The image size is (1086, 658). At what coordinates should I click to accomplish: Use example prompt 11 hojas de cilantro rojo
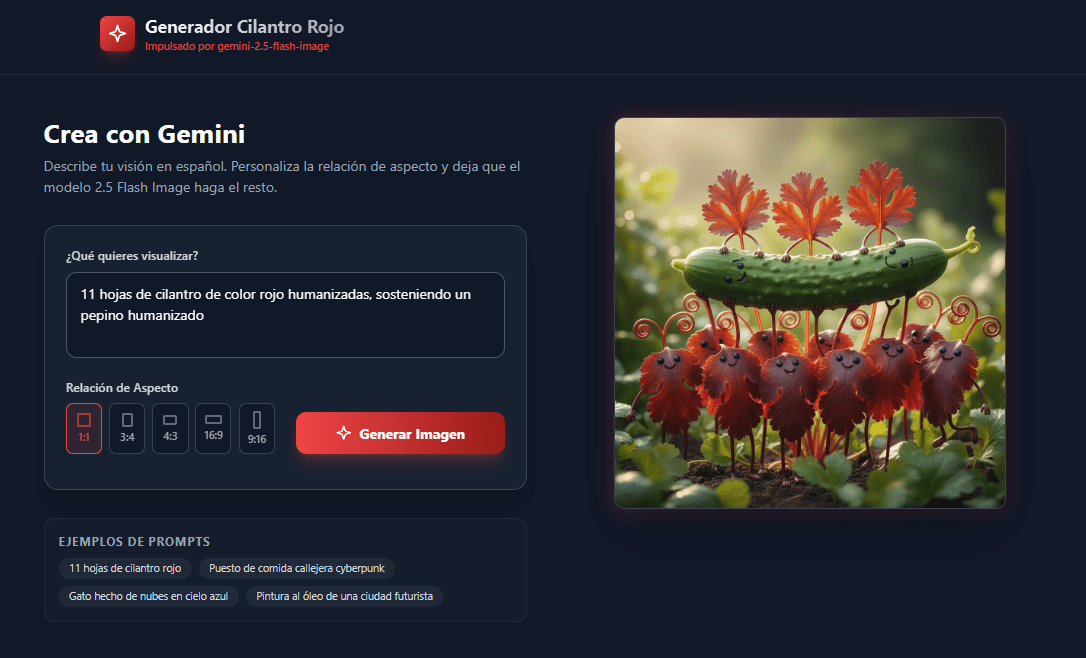[x=125, y=568]
